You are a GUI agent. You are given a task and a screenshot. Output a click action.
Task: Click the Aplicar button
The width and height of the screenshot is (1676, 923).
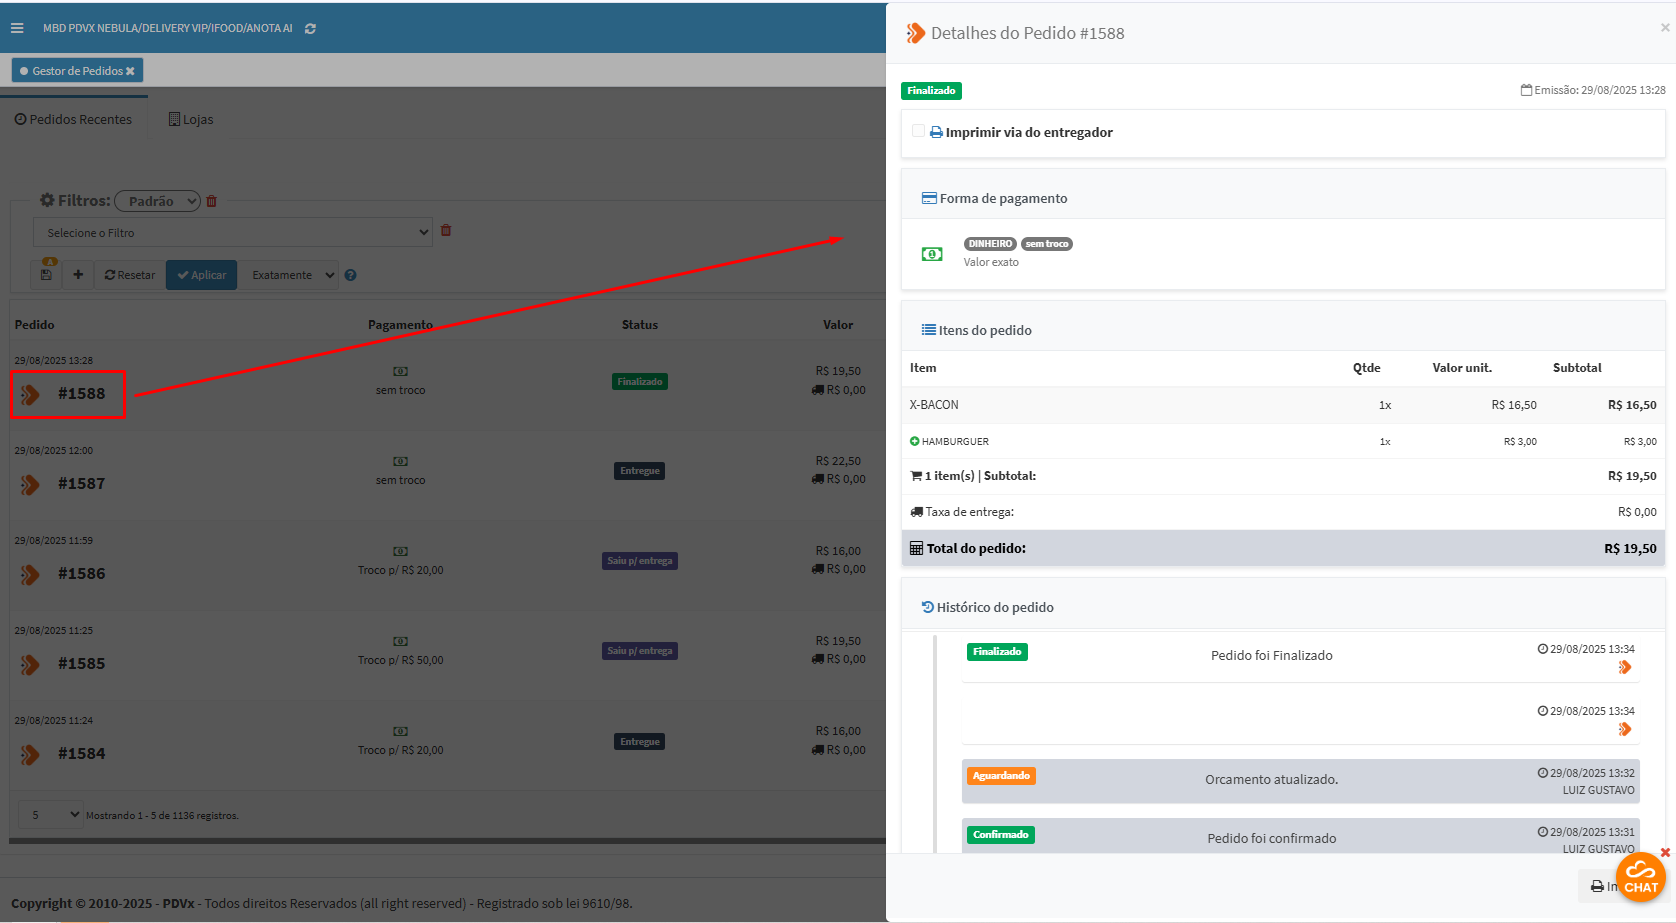[201, 275]
